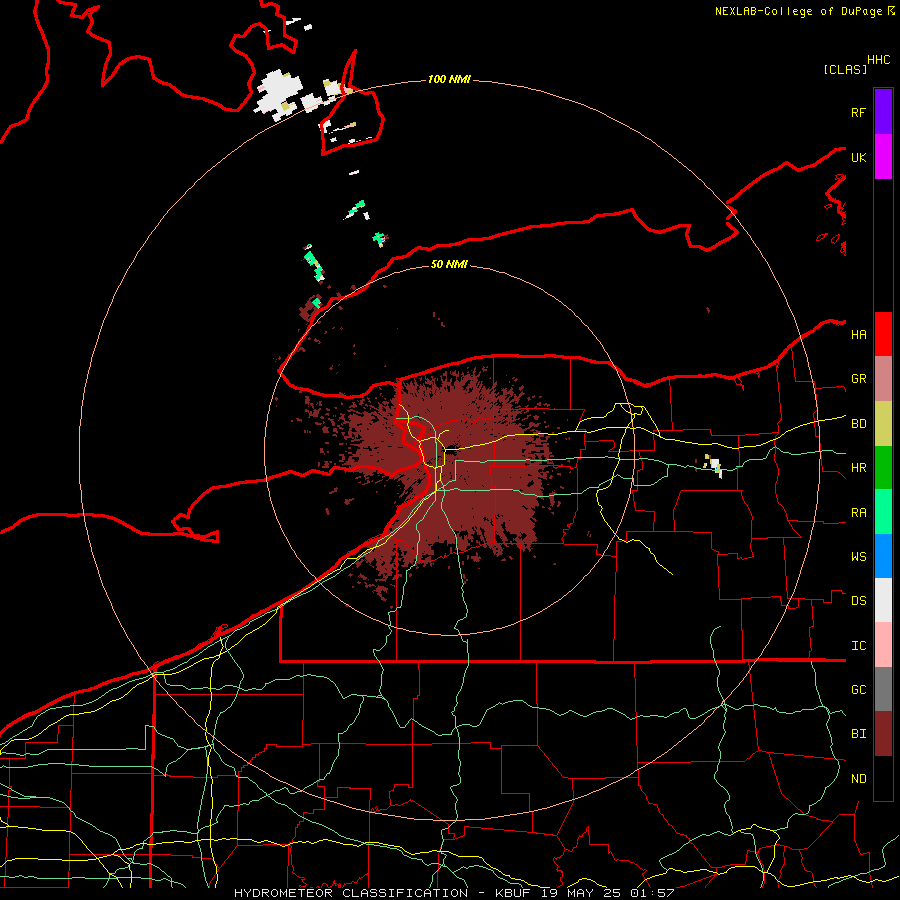Click the ND black legend swatch

[x=883, y=778]
